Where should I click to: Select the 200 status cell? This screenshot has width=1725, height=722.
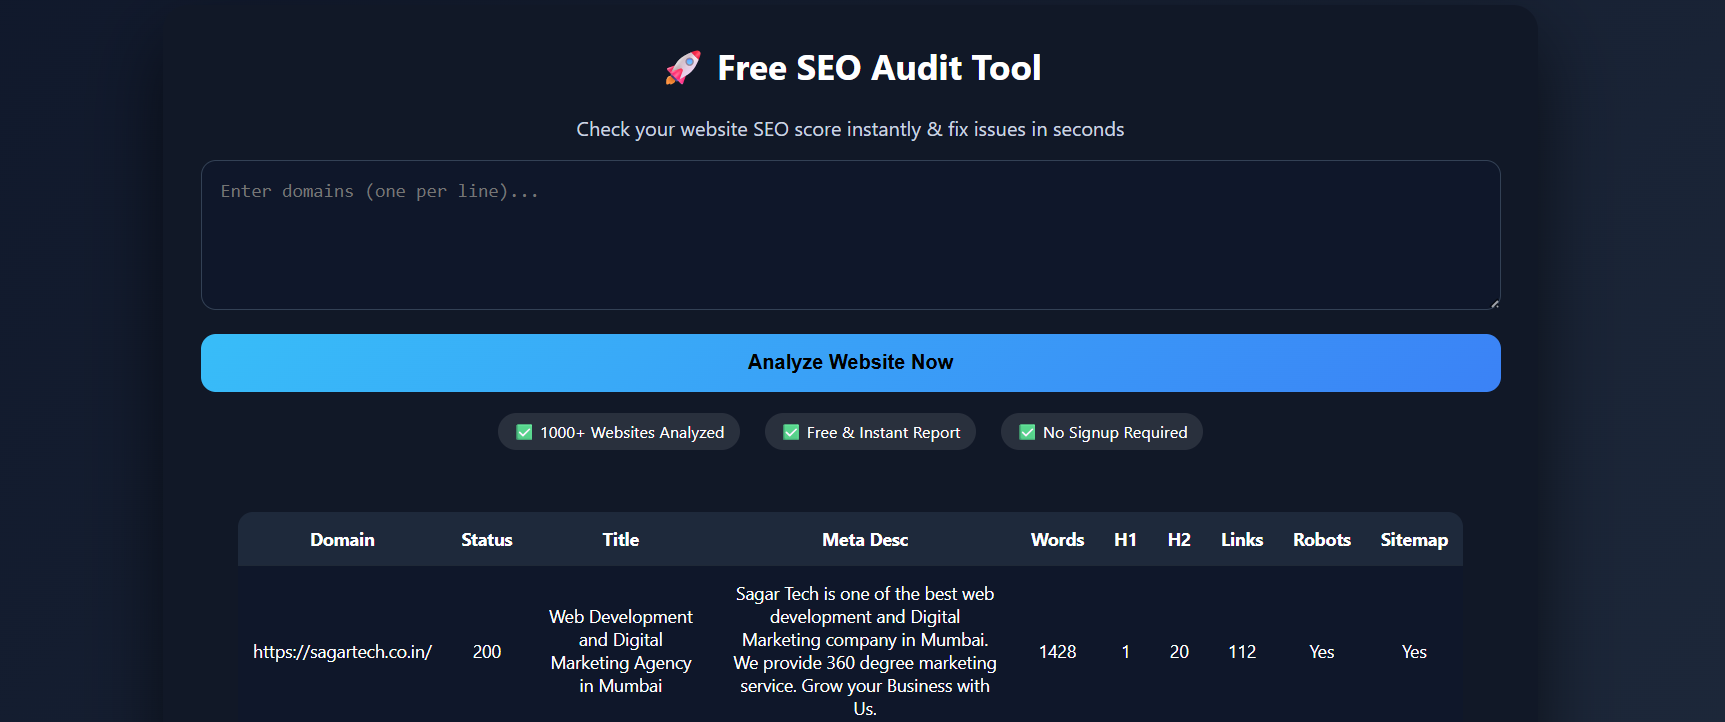coord(487,652)
